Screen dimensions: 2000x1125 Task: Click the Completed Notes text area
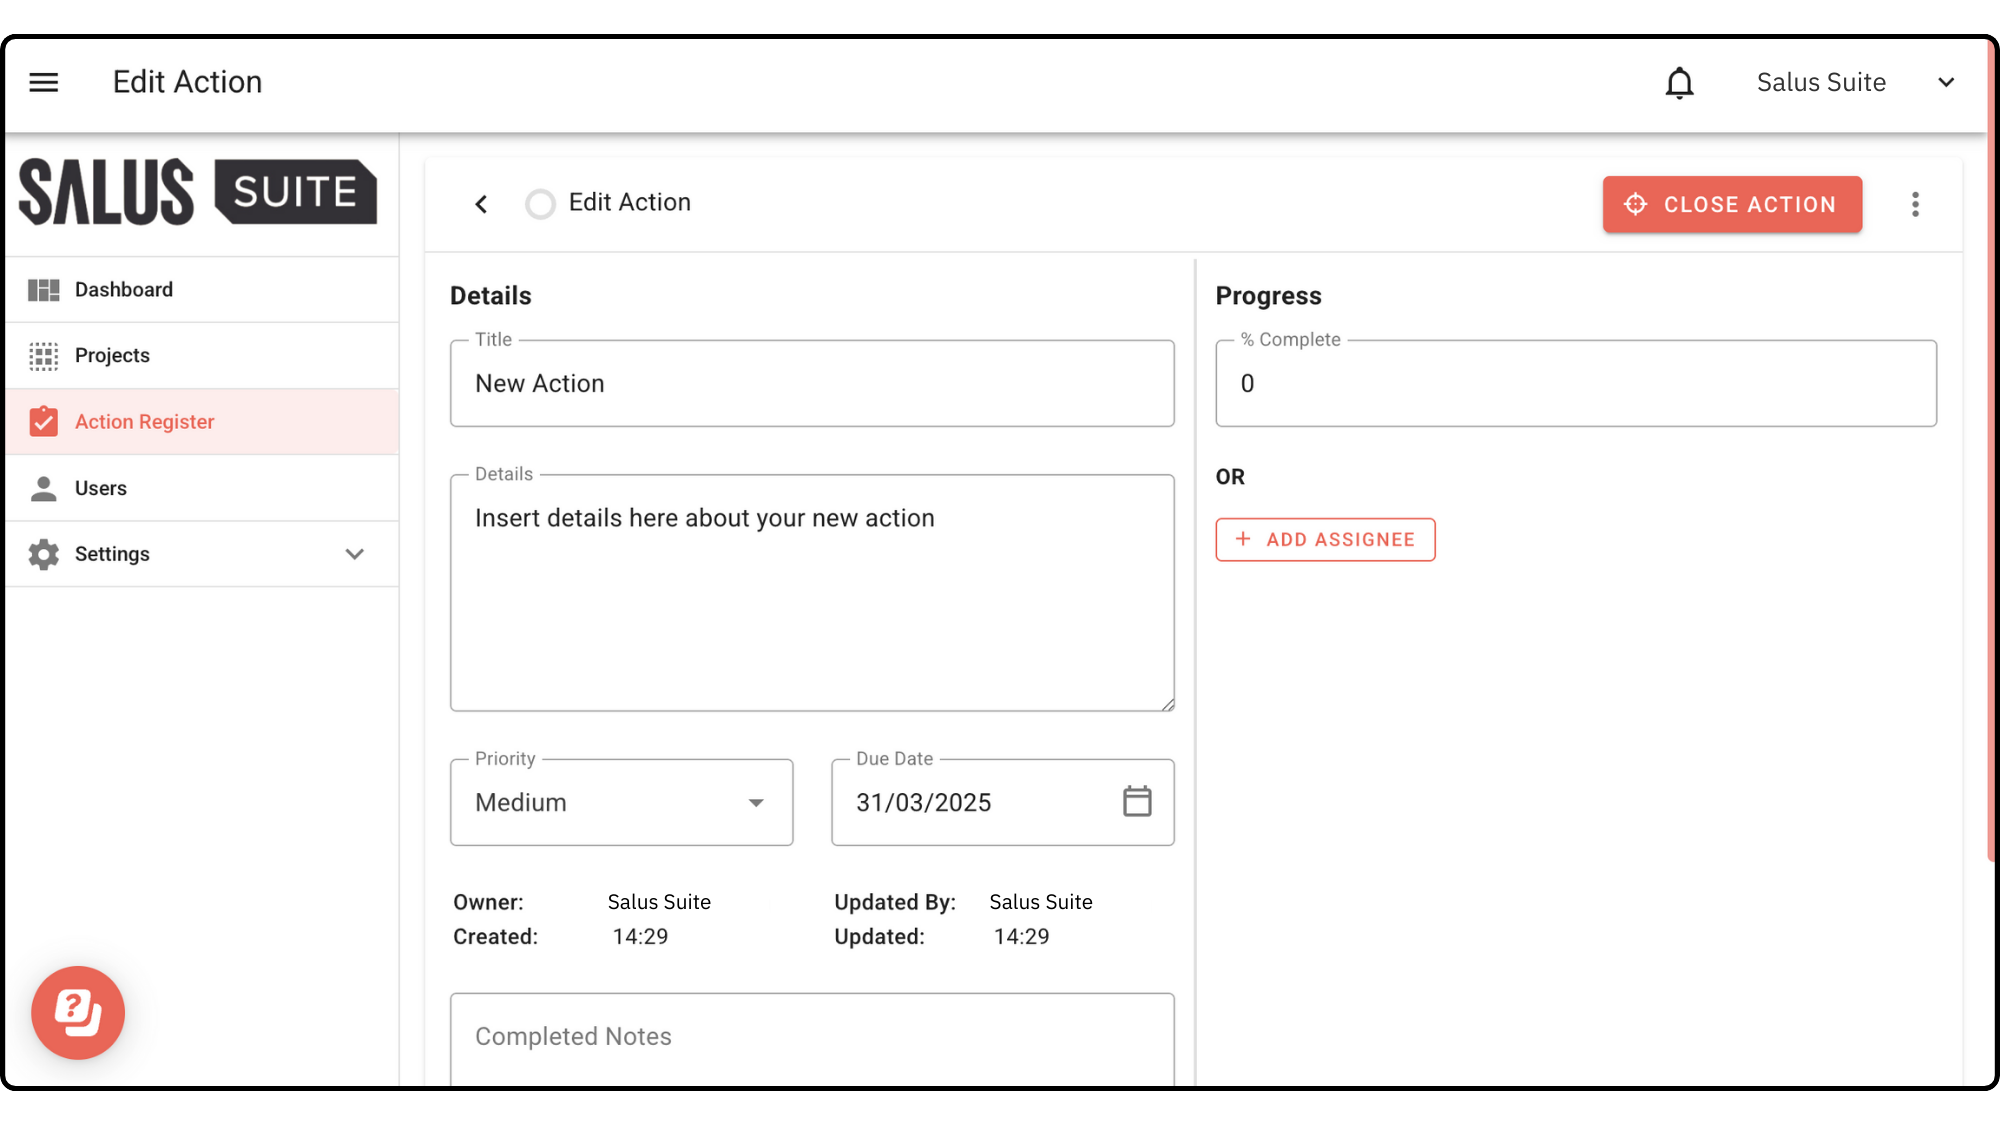[811, 1037]
